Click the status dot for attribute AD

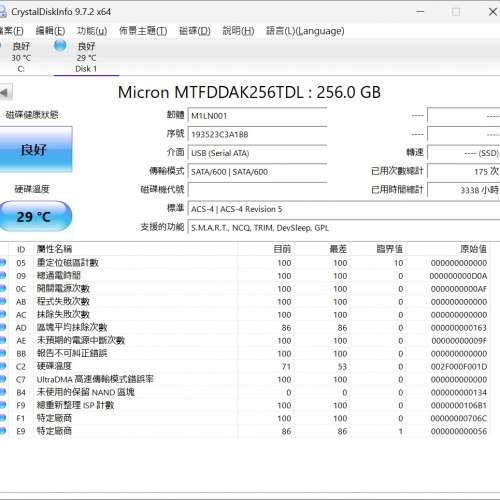coord(3,327)
